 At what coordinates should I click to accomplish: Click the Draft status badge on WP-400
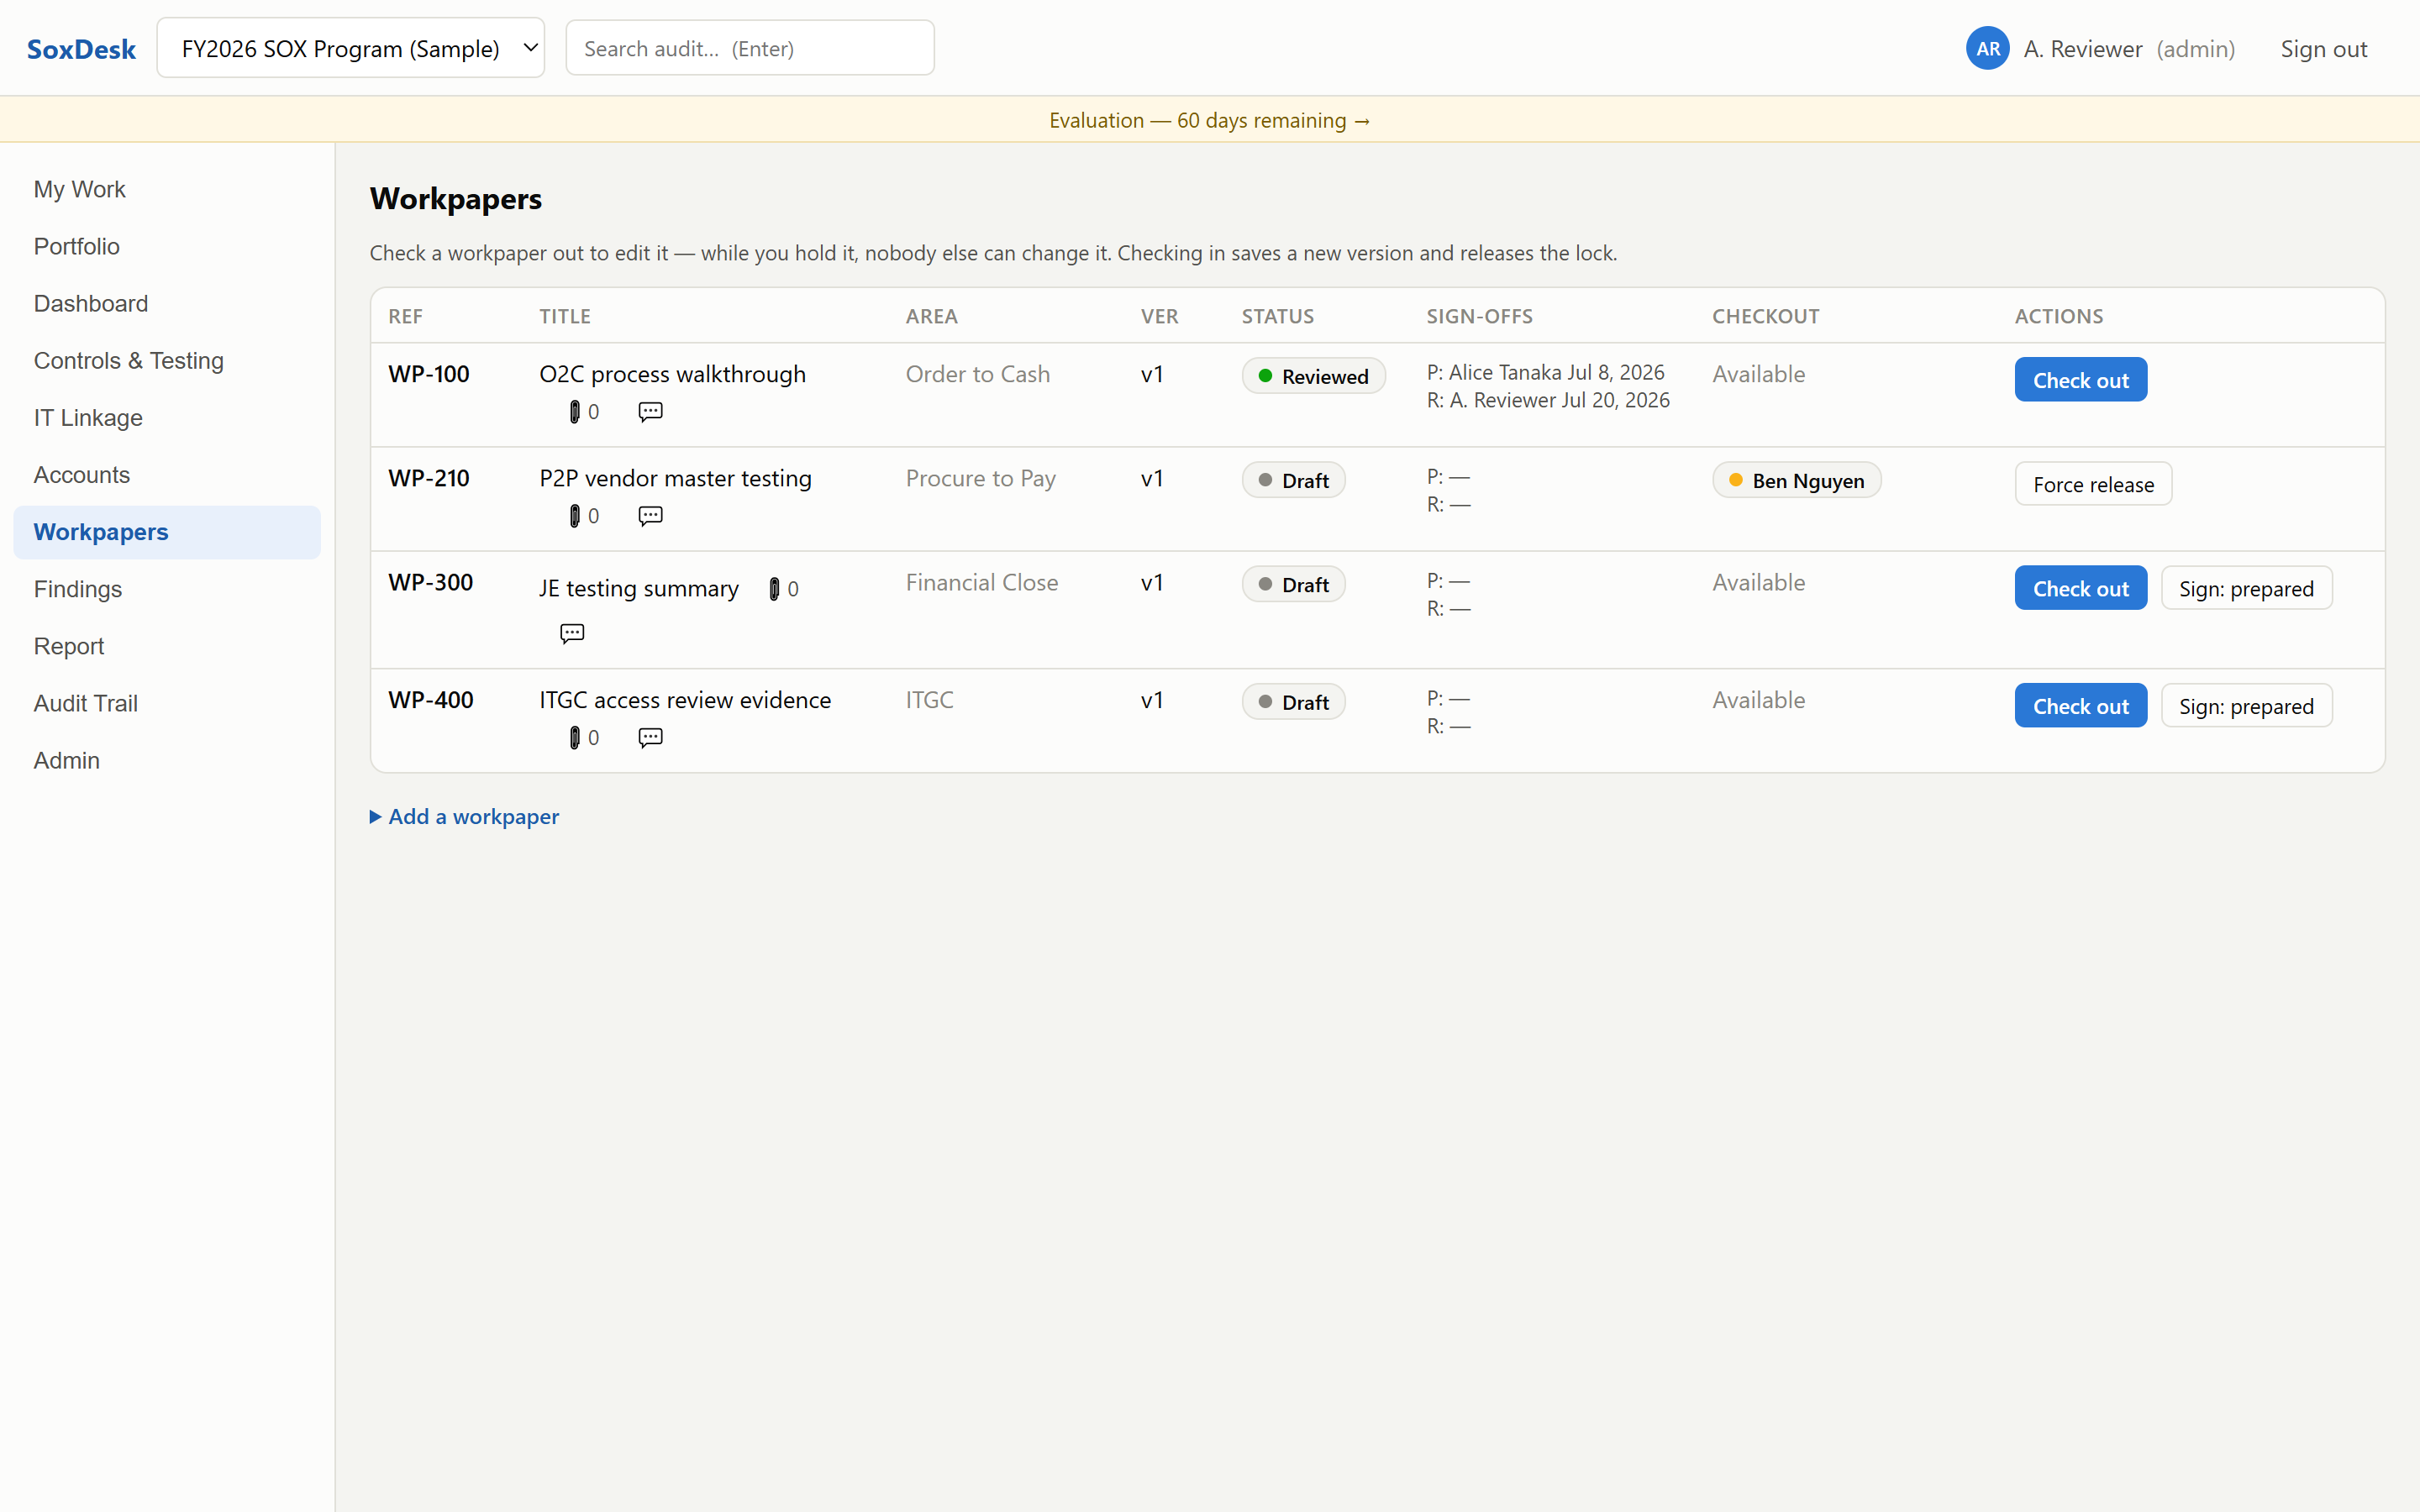click(1293, 702)
